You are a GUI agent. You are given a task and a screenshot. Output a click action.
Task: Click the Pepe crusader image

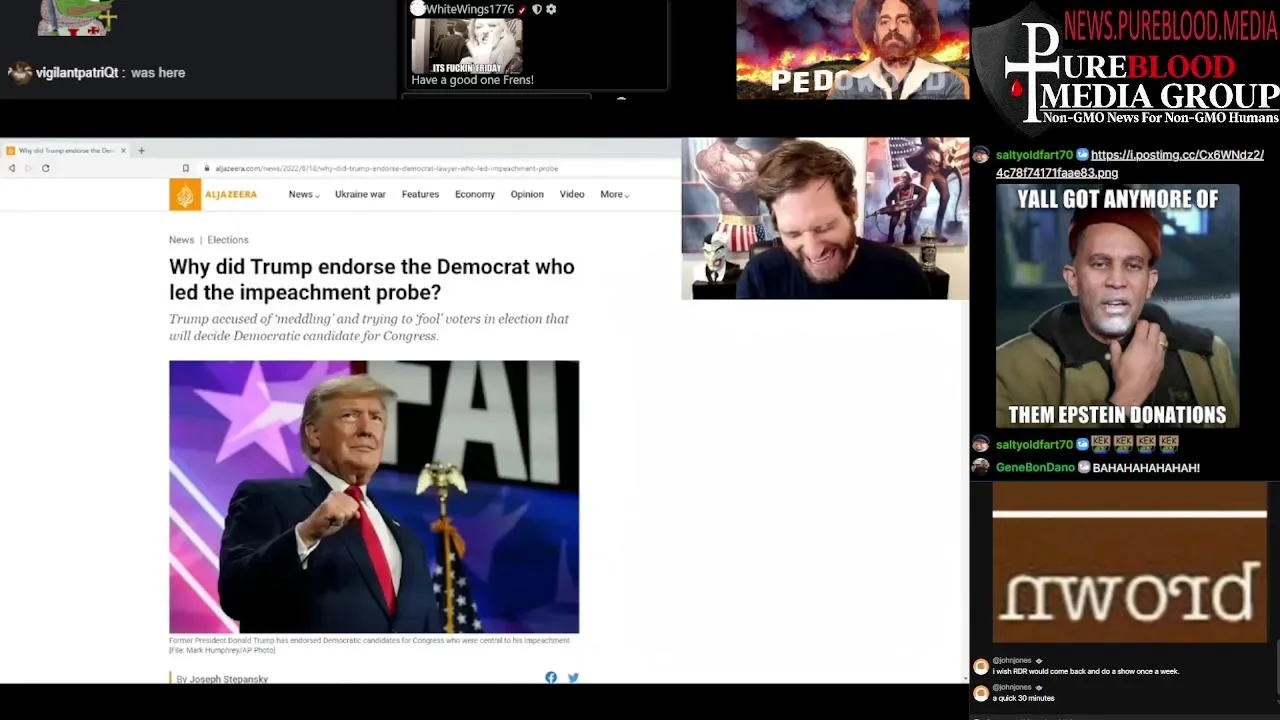[x=78, y=18]
